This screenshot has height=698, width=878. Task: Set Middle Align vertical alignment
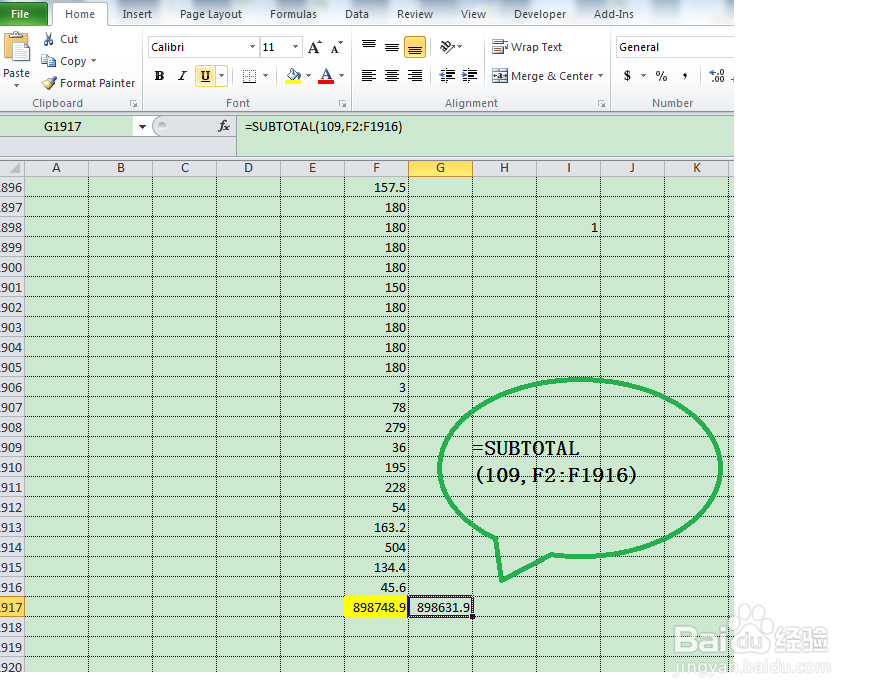(x=391, y=47)
